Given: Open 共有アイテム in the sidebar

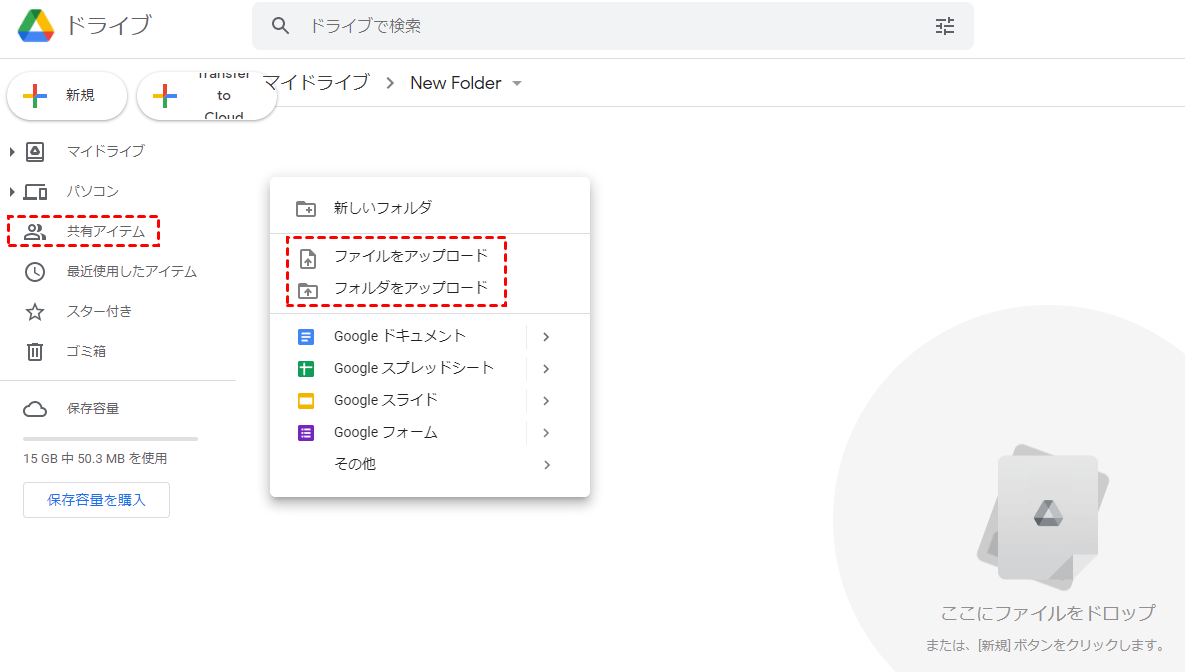Looking at the screenshot, I should coord(106,231).
